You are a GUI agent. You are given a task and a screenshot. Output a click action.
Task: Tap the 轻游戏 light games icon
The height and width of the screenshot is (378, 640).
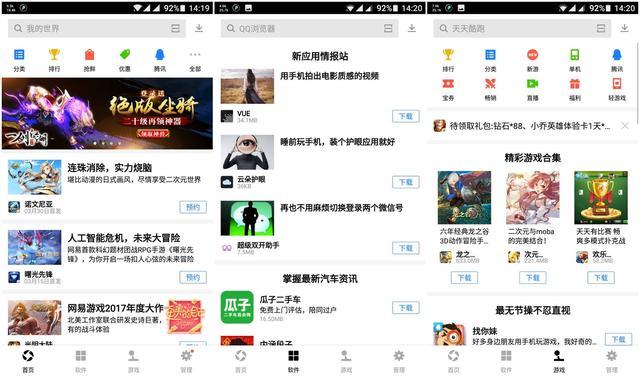pyautogui.click(x=617, y=84)
